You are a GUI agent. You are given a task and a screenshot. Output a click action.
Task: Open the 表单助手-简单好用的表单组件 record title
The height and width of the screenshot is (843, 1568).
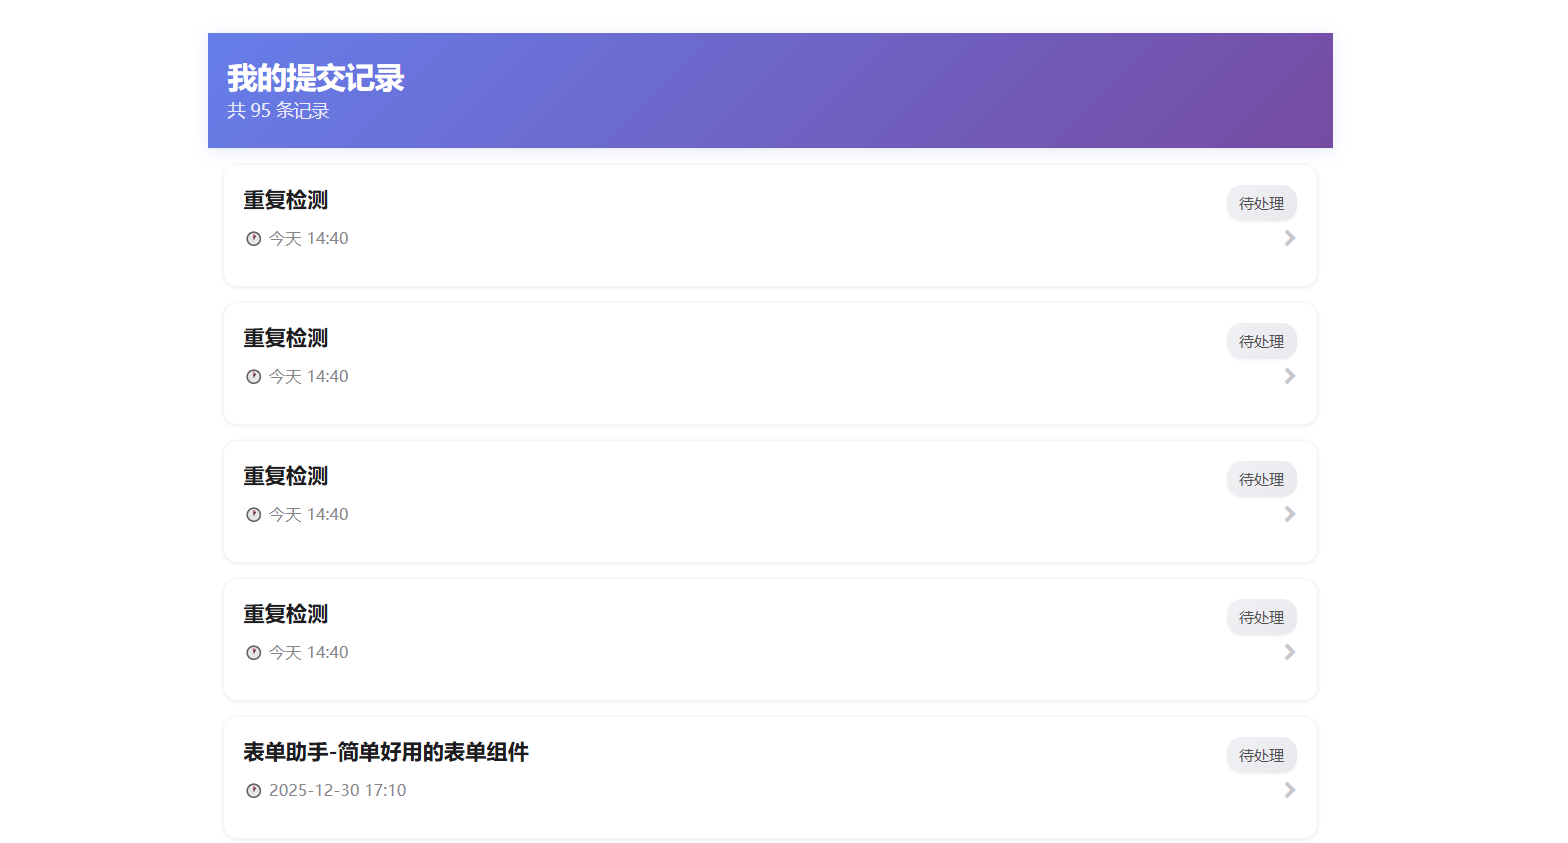pos(386,752)
